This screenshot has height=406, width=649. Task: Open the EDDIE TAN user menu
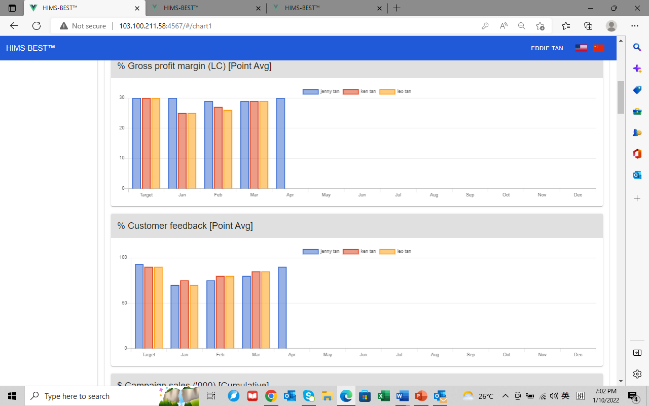pos(547,47)
